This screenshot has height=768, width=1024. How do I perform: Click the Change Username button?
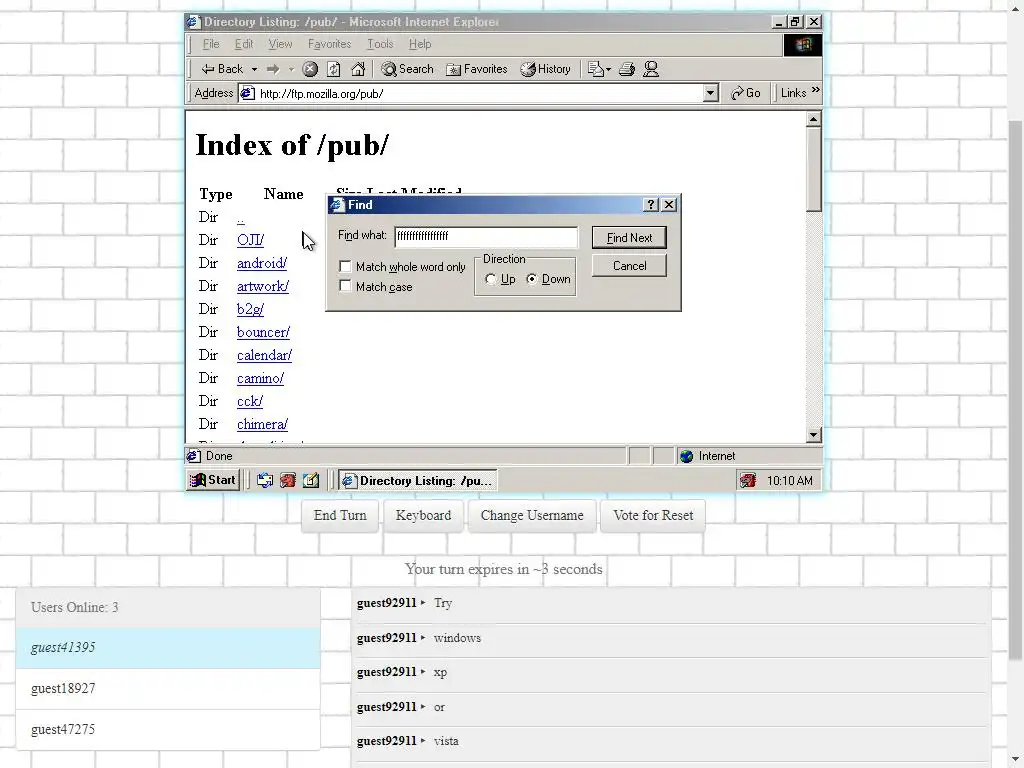tap(532, 515)
